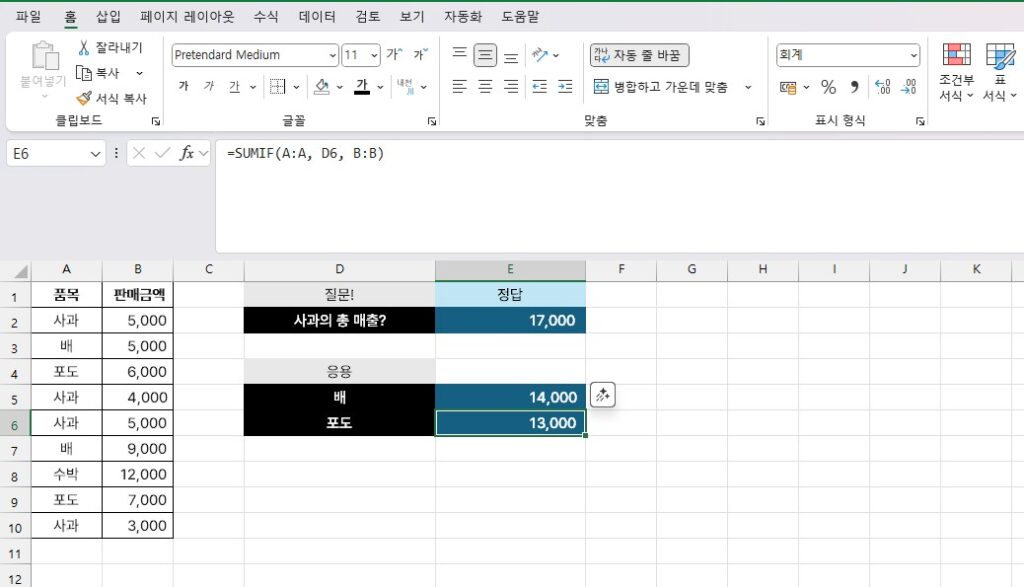Open the Pretendard Medium font dropdown
Screen dimensions: 1024x587
click(333, 55)
